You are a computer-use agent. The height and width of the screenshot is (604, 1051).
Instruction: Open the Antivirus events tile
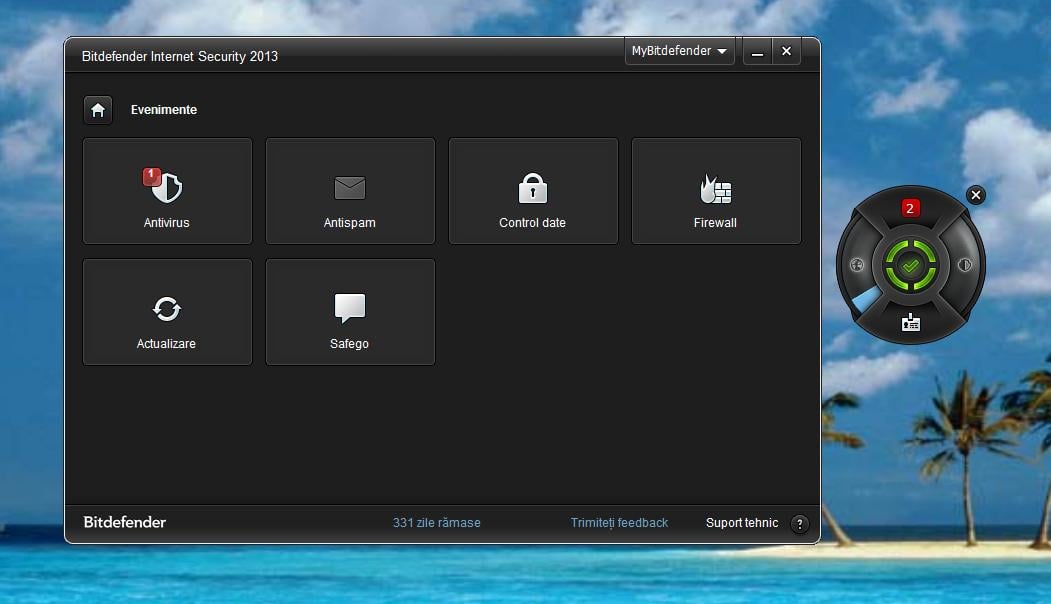(x=167, y=191)
